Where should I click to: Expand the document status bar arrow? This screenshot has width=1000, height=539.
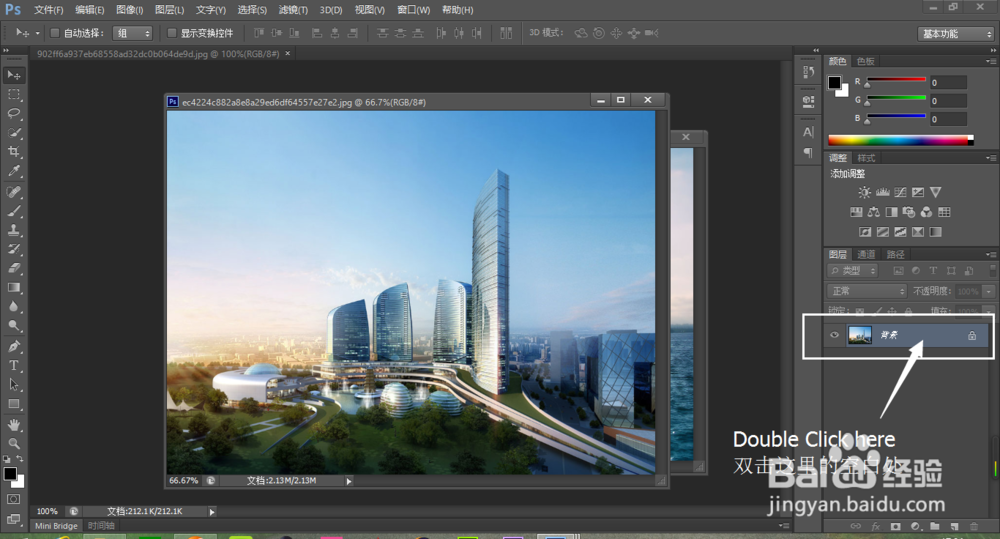pos(349,481)
